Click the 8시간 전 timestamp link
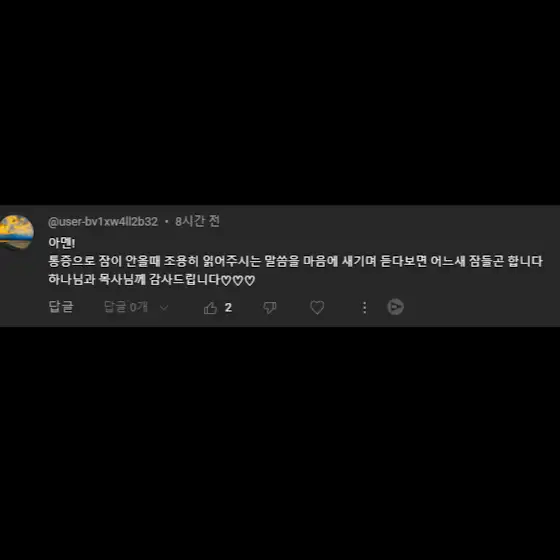 tap(197, 221)
